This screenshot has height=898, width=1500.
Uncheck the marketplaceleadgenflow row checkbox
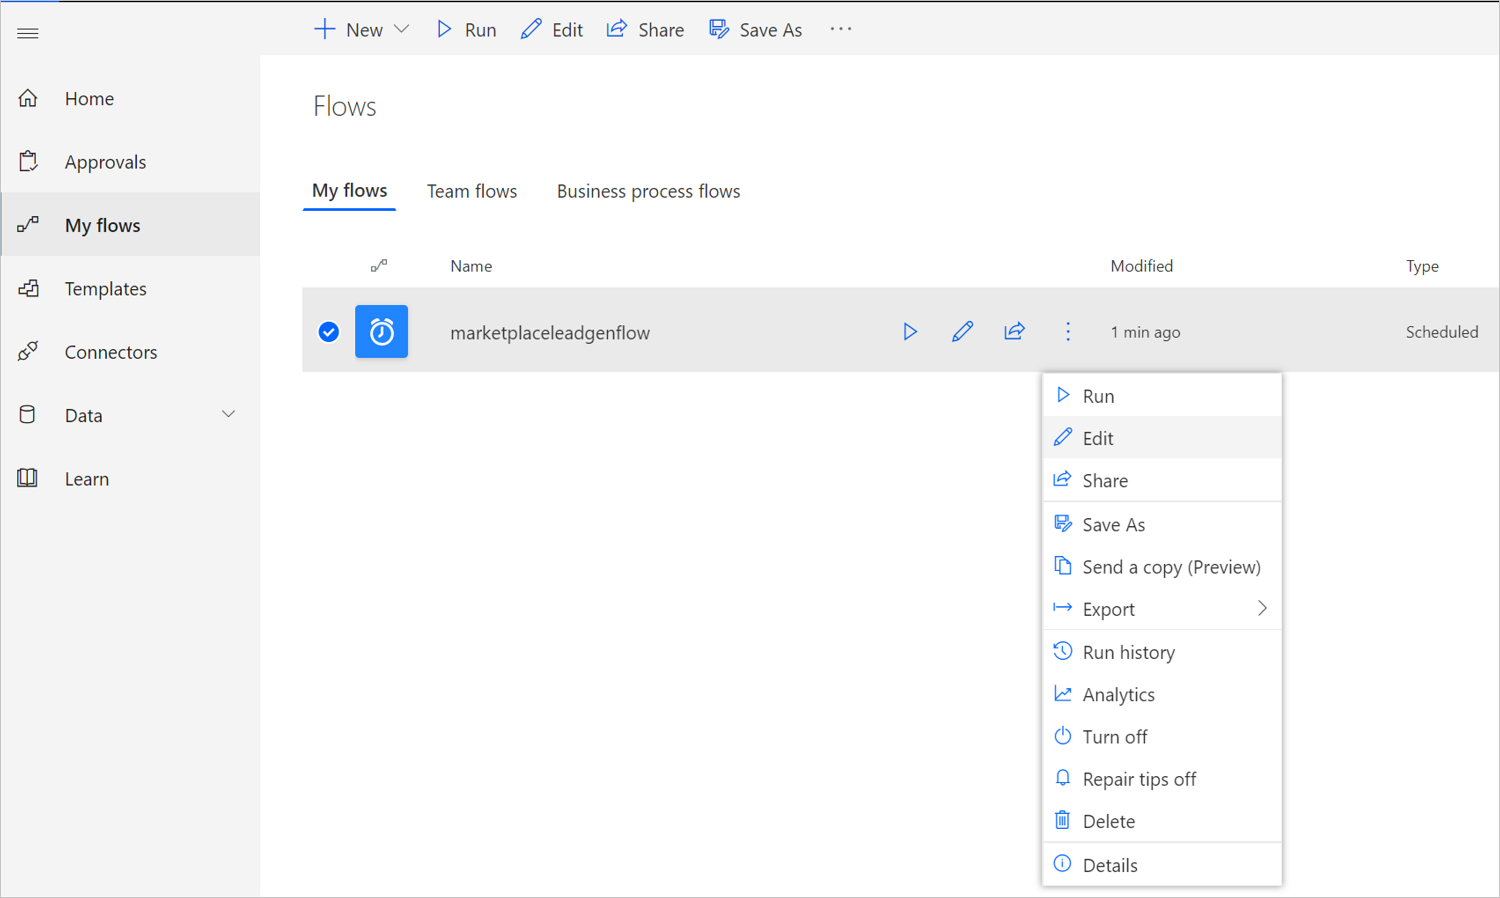[329, 332]
